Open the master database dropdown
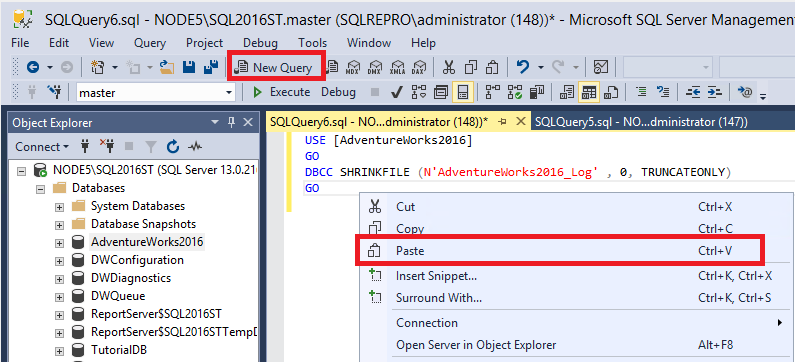 tap(230, 93)
